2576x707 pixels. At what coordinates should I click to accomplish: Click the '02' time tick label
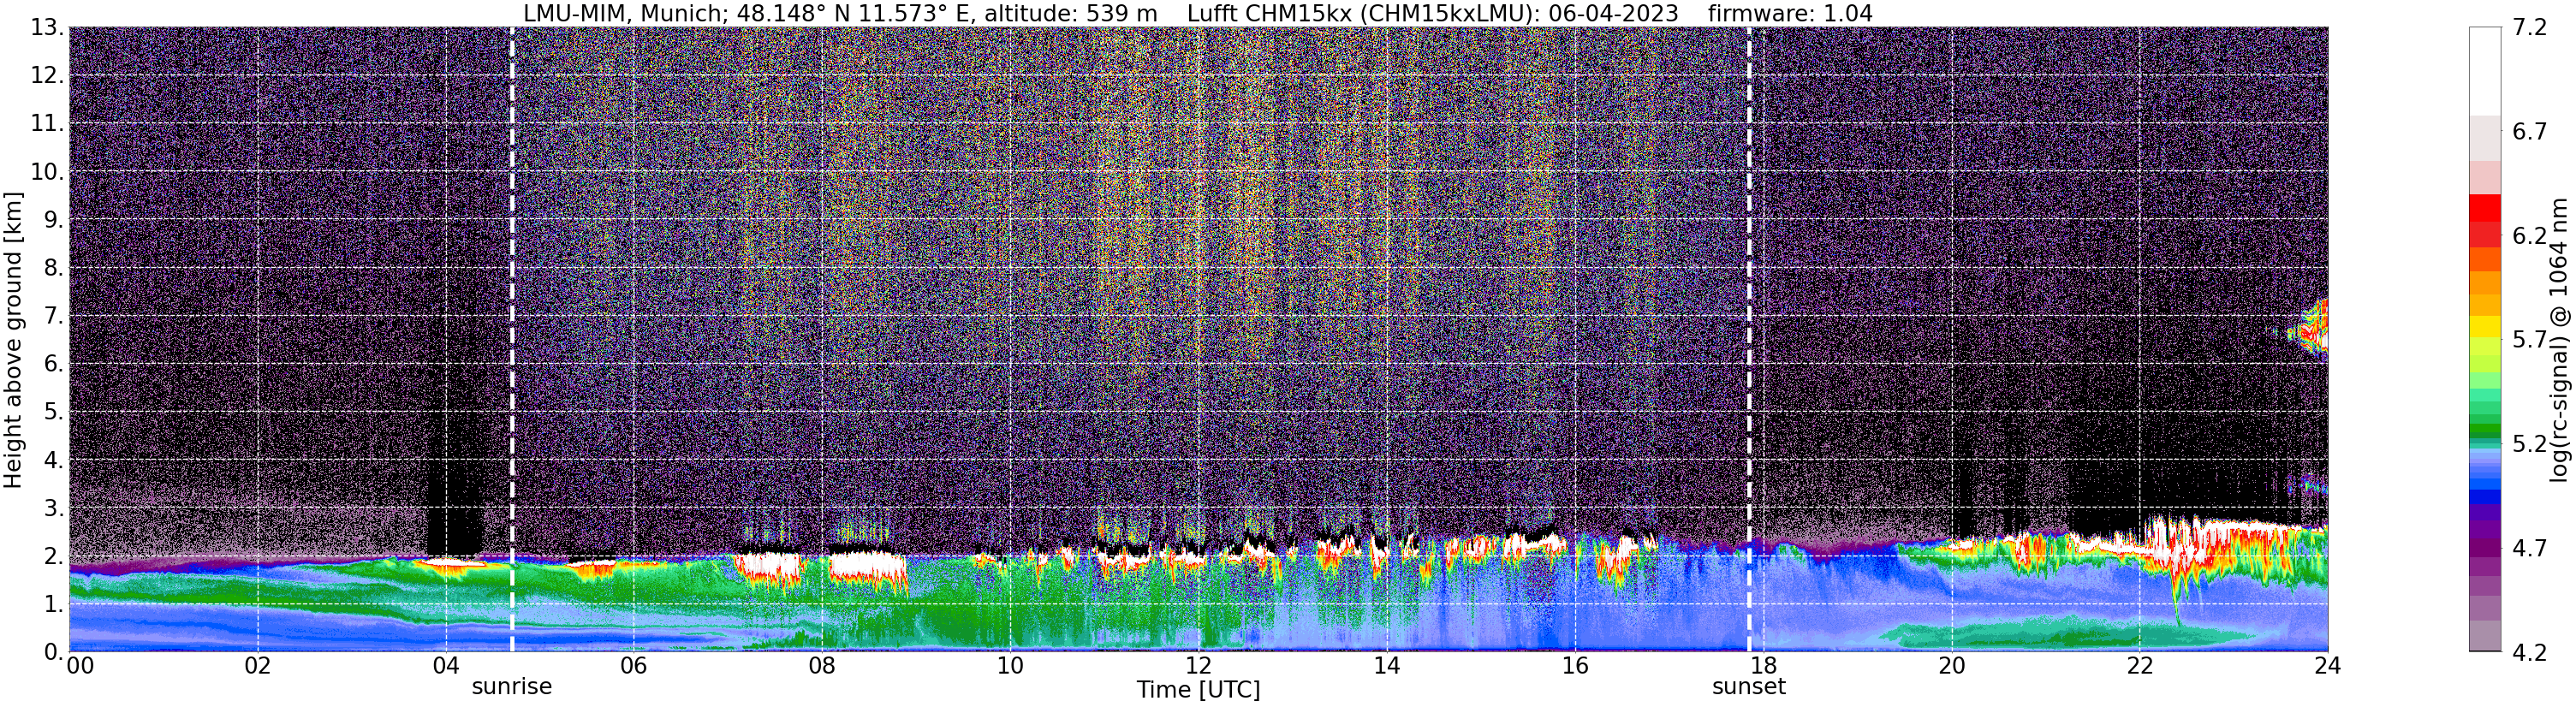(x=257, y=666)
